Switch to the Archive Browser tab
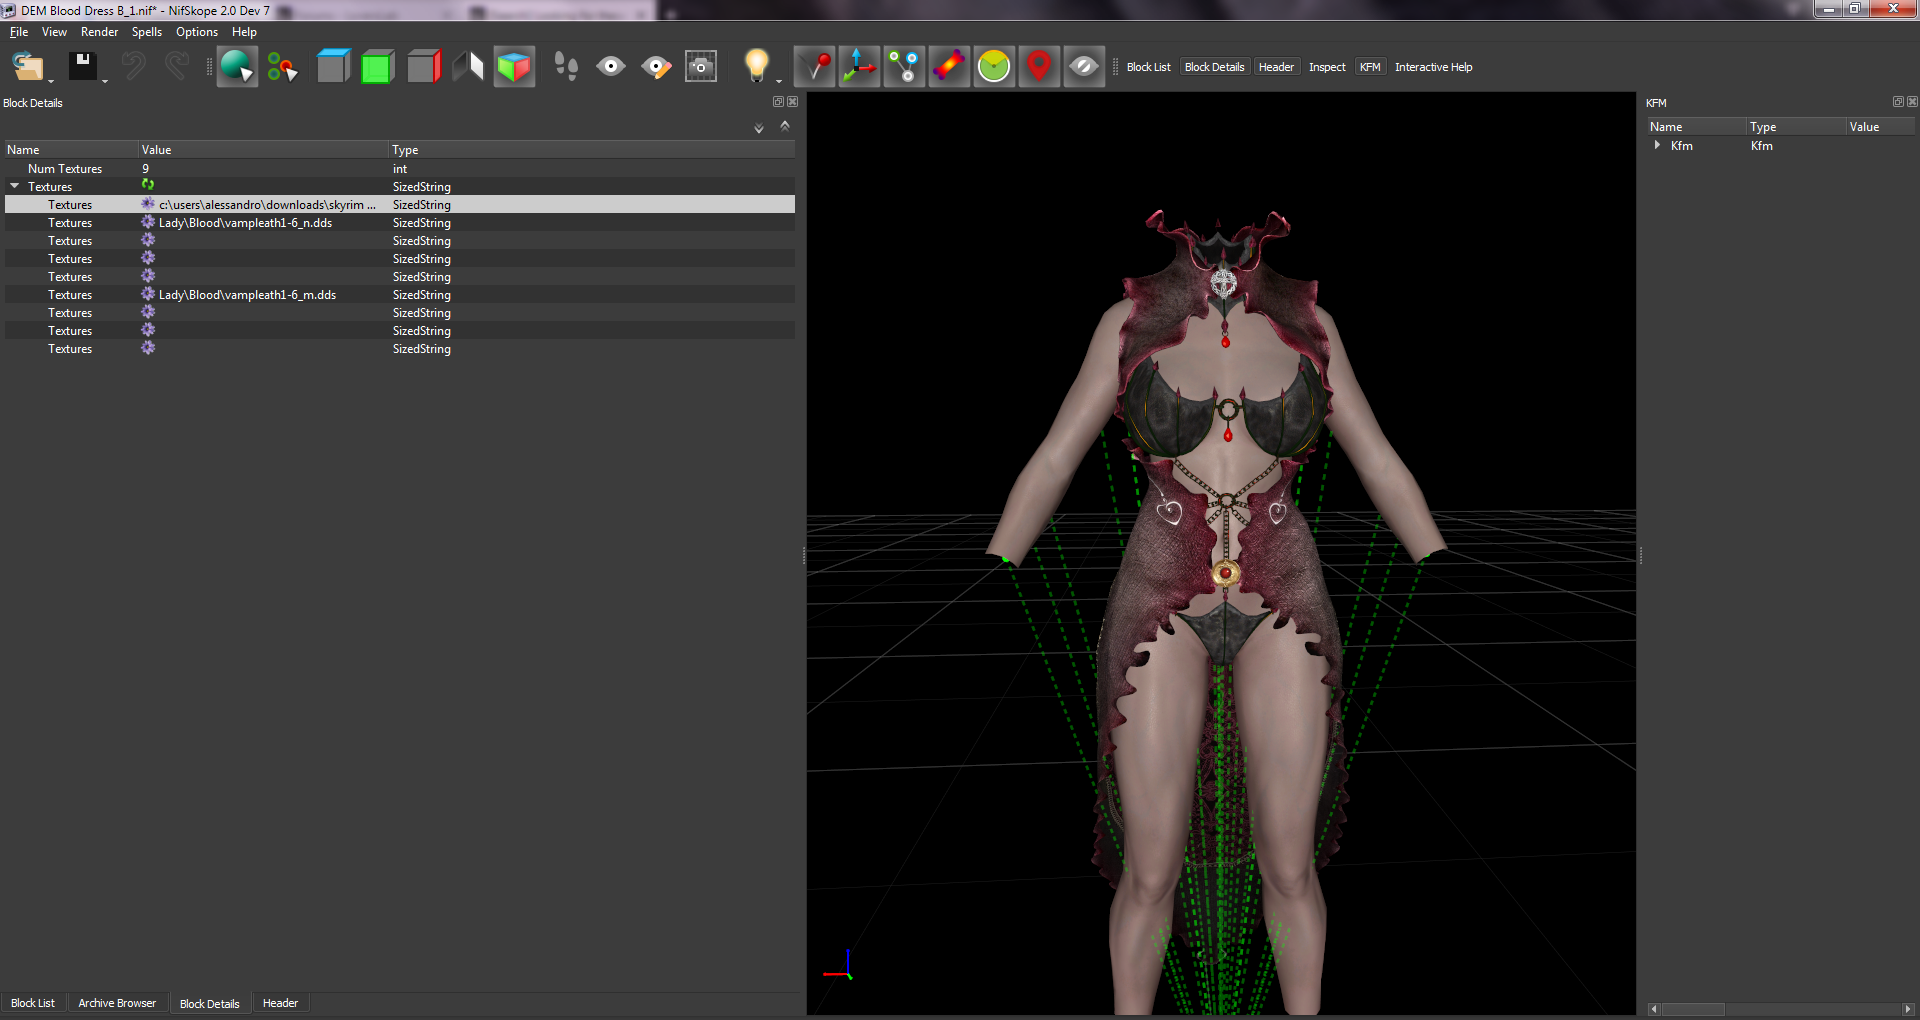1920x1020 pixels. (117, 1003)
